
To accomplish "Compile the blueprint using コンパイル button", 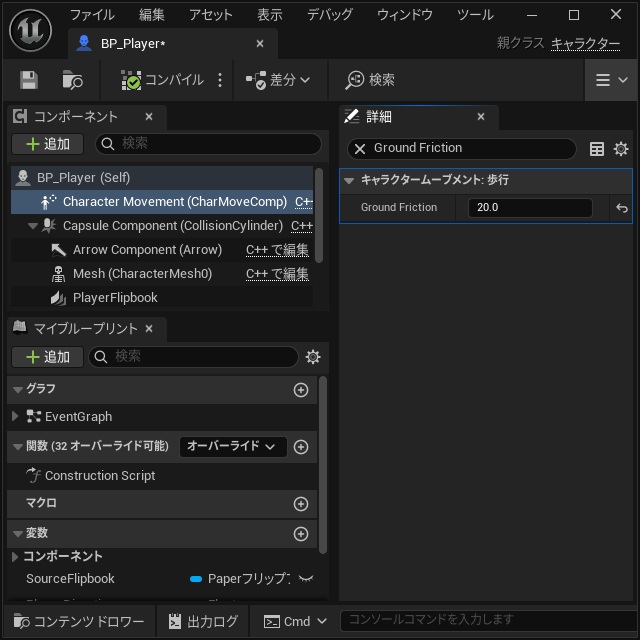I will [162, 80].
